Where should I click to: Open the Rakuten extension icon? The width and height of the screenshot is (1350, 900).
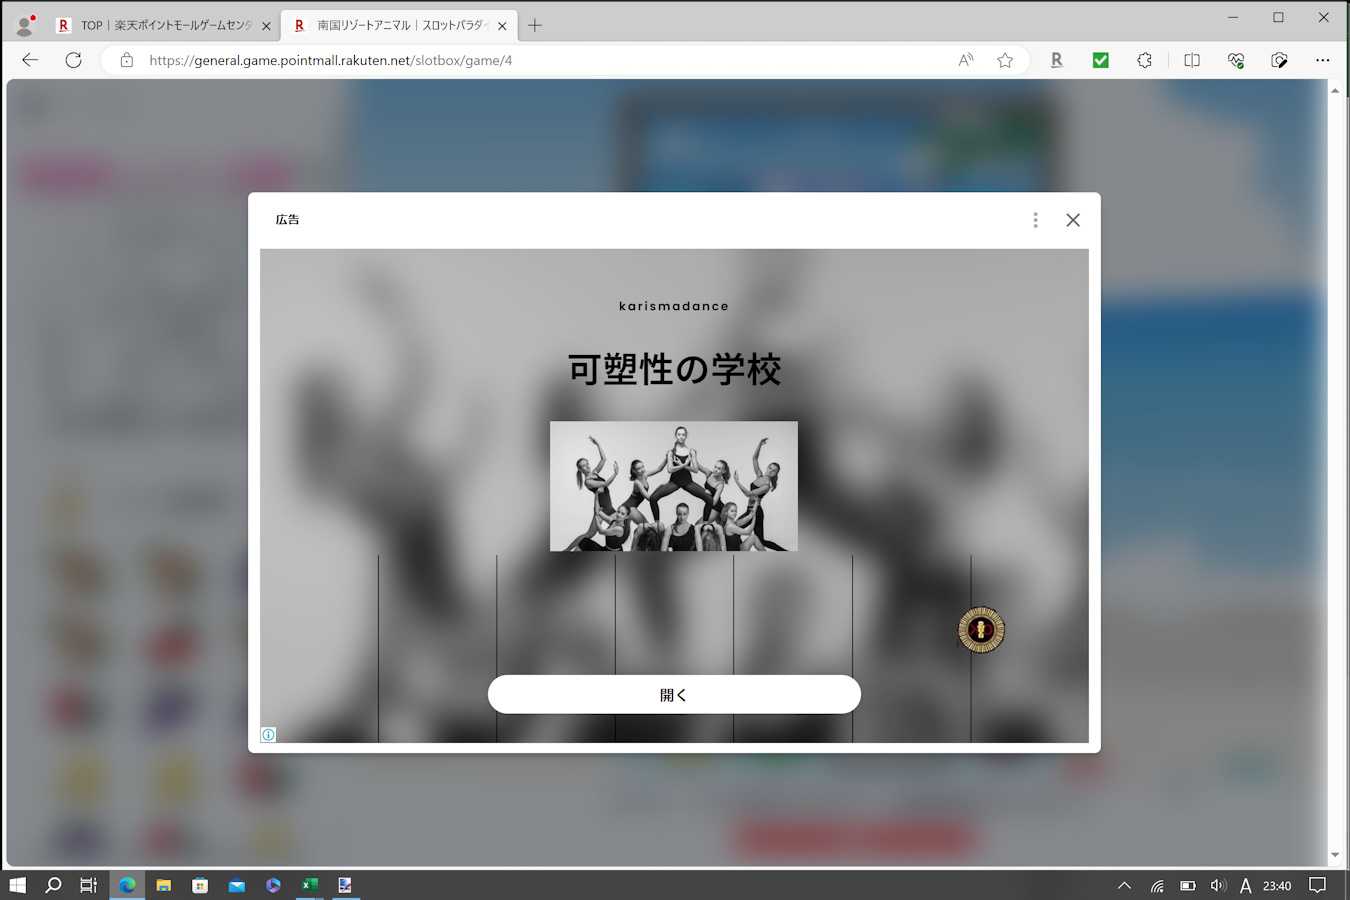1056,60
